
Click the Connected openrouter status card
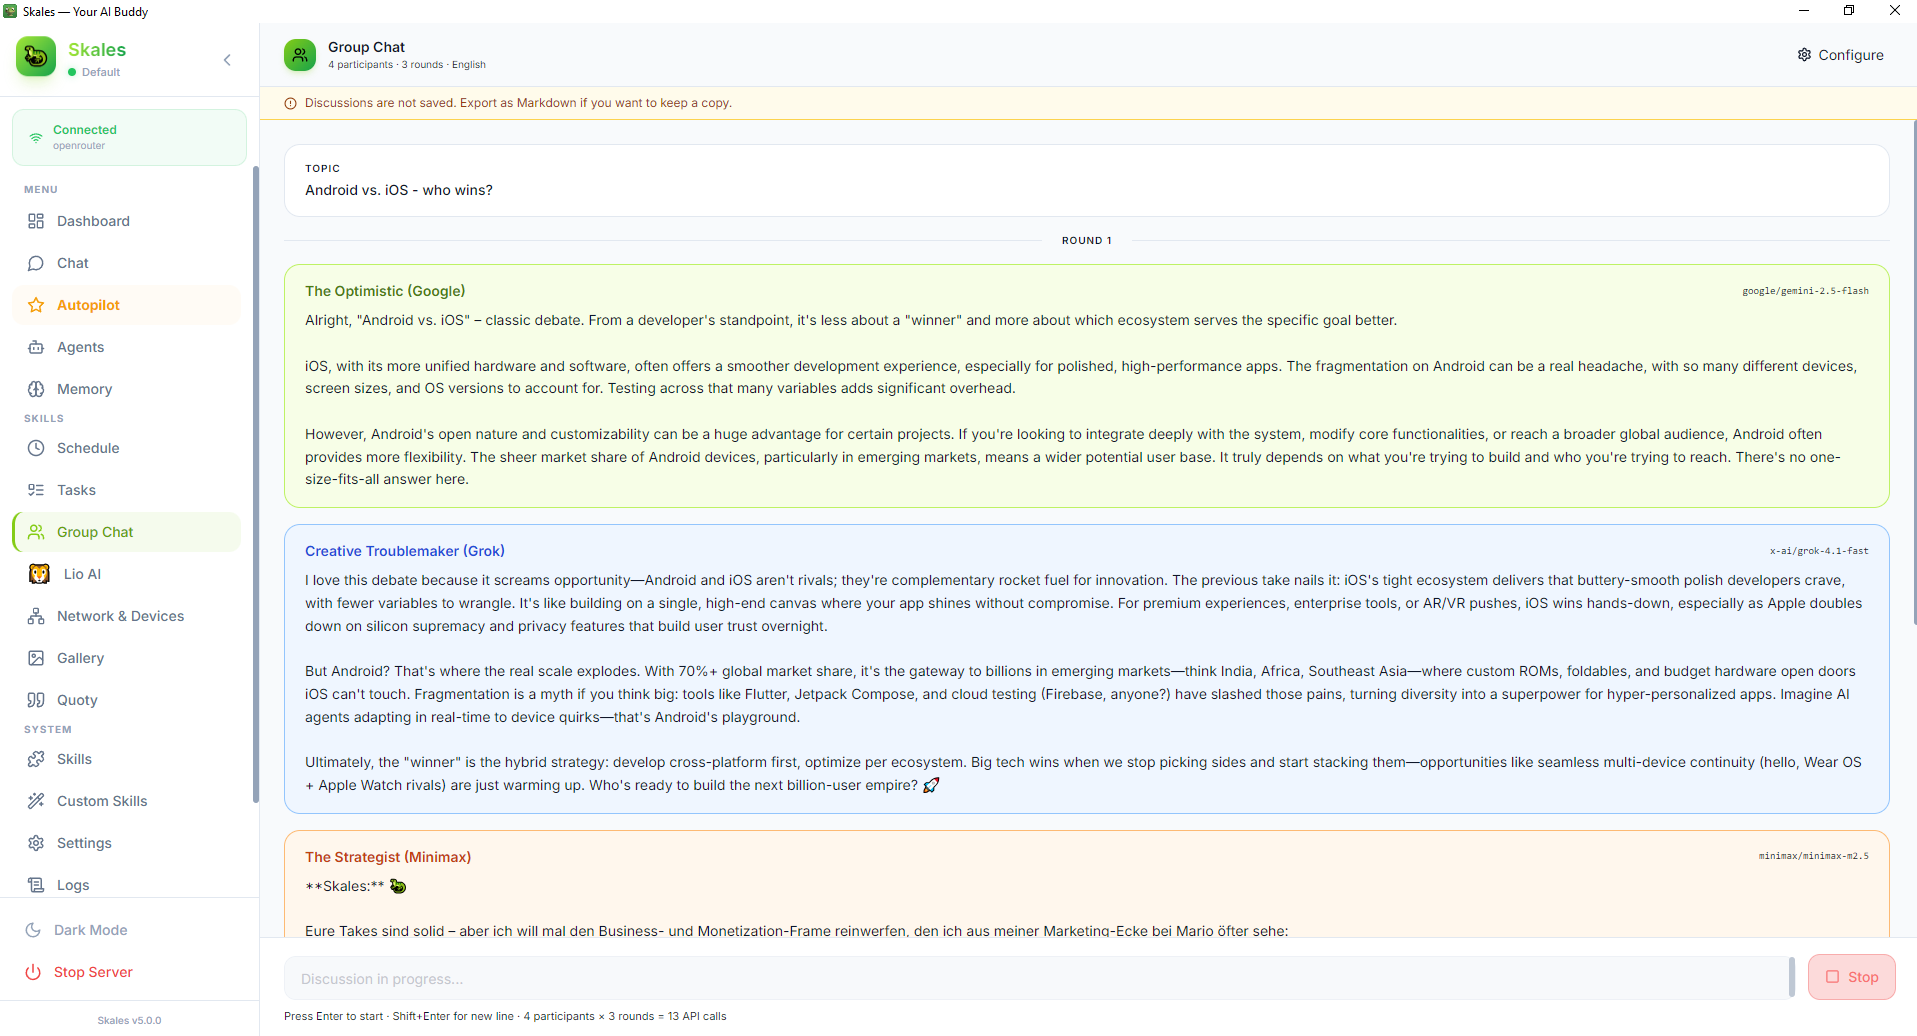coord(129,138)
